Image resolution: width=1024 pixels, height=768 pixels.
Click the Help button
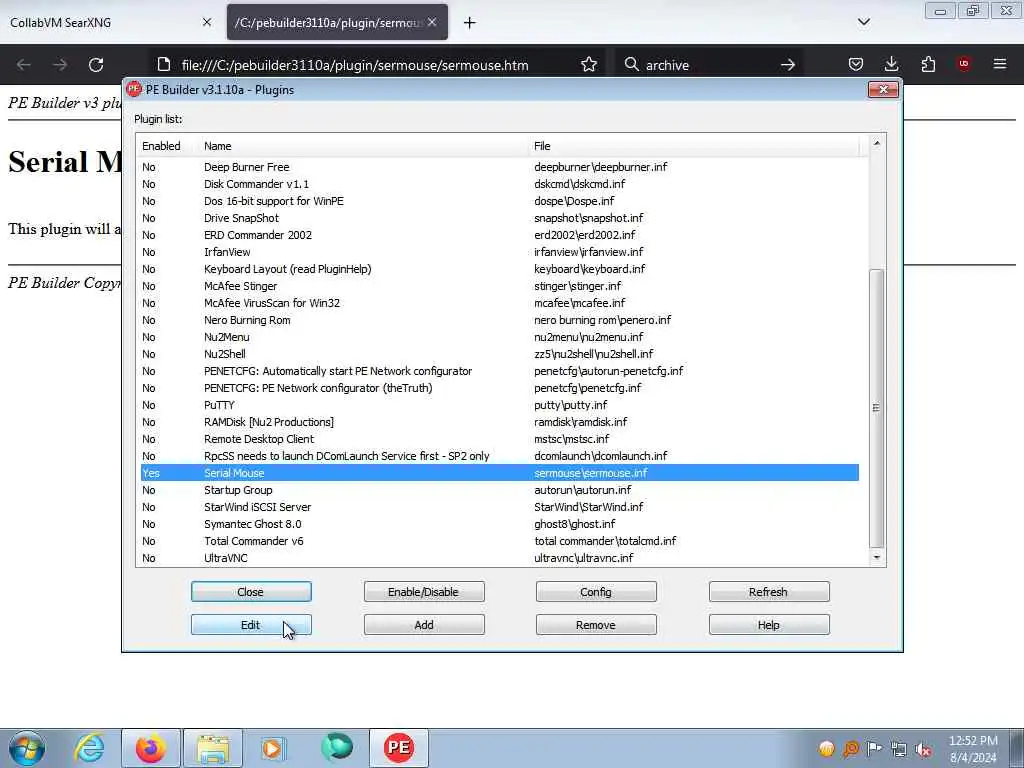[x=769, y=625]
